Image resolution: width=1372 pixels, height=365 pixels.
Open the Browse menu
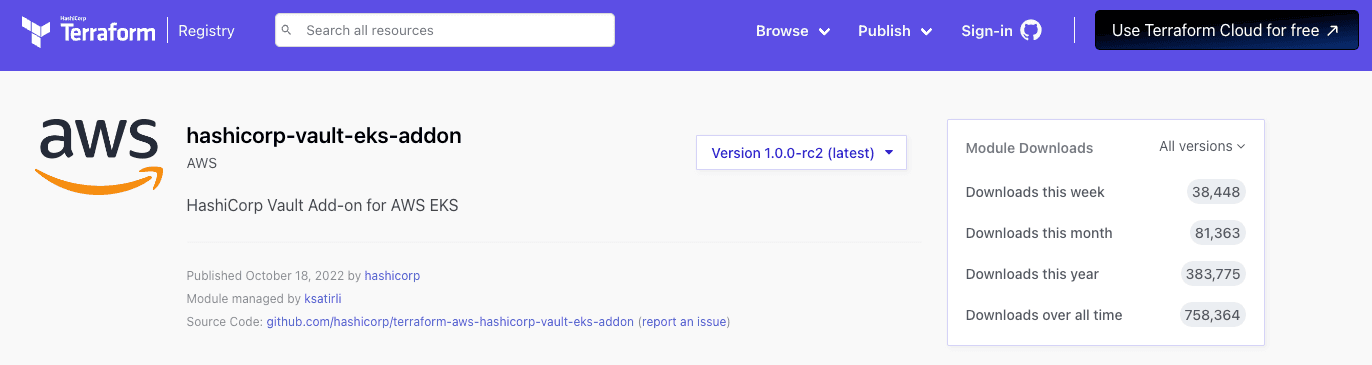click(x=793, y=31)
